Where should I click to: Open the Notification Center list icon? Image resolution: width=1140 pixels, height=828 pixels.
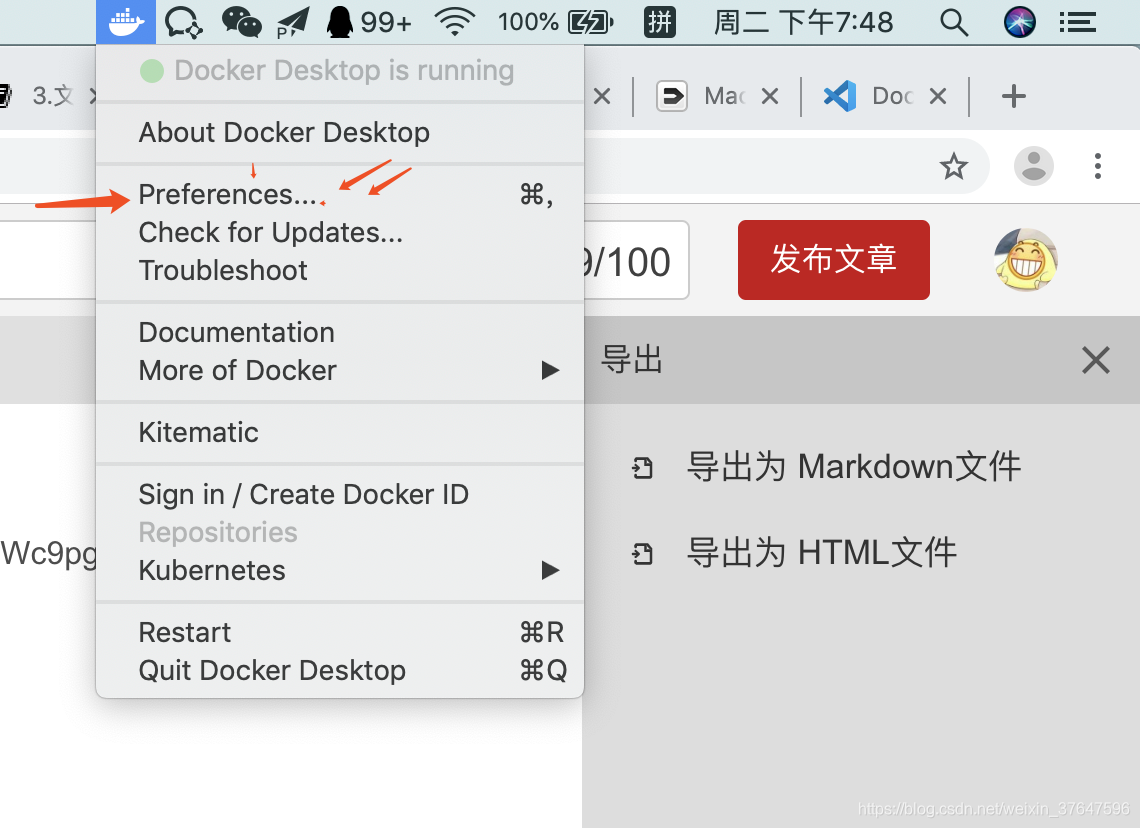point(1077,23)
